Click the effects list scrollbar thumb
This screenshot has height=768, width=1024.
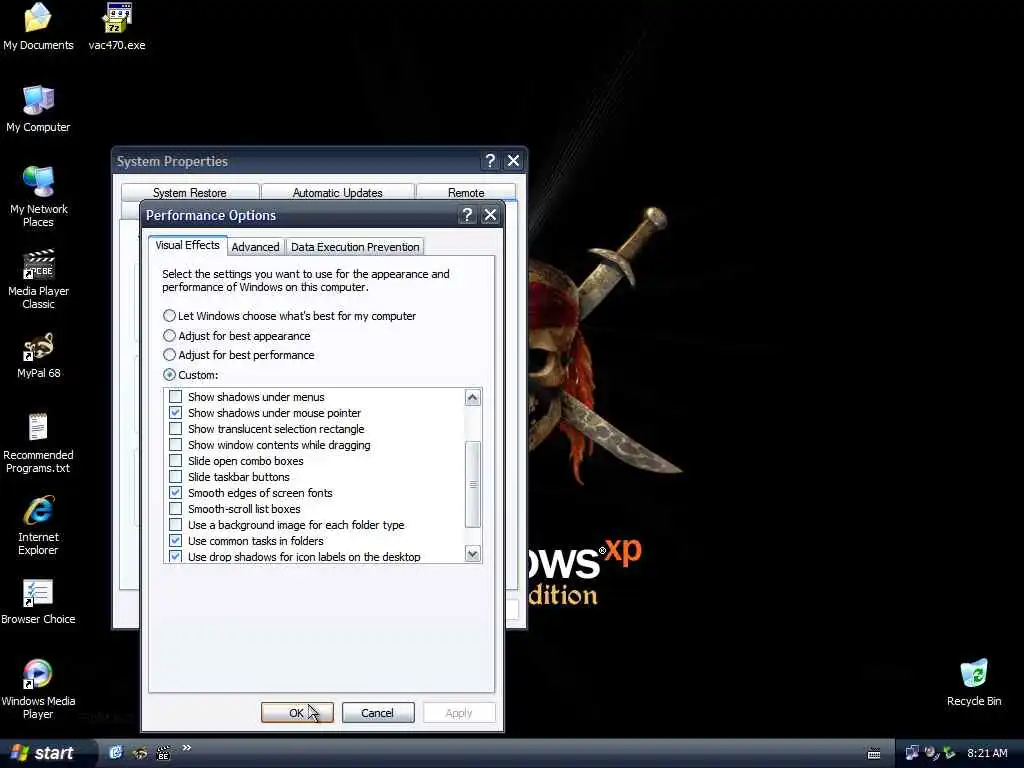pyautogui.click(x=472, y=484)
